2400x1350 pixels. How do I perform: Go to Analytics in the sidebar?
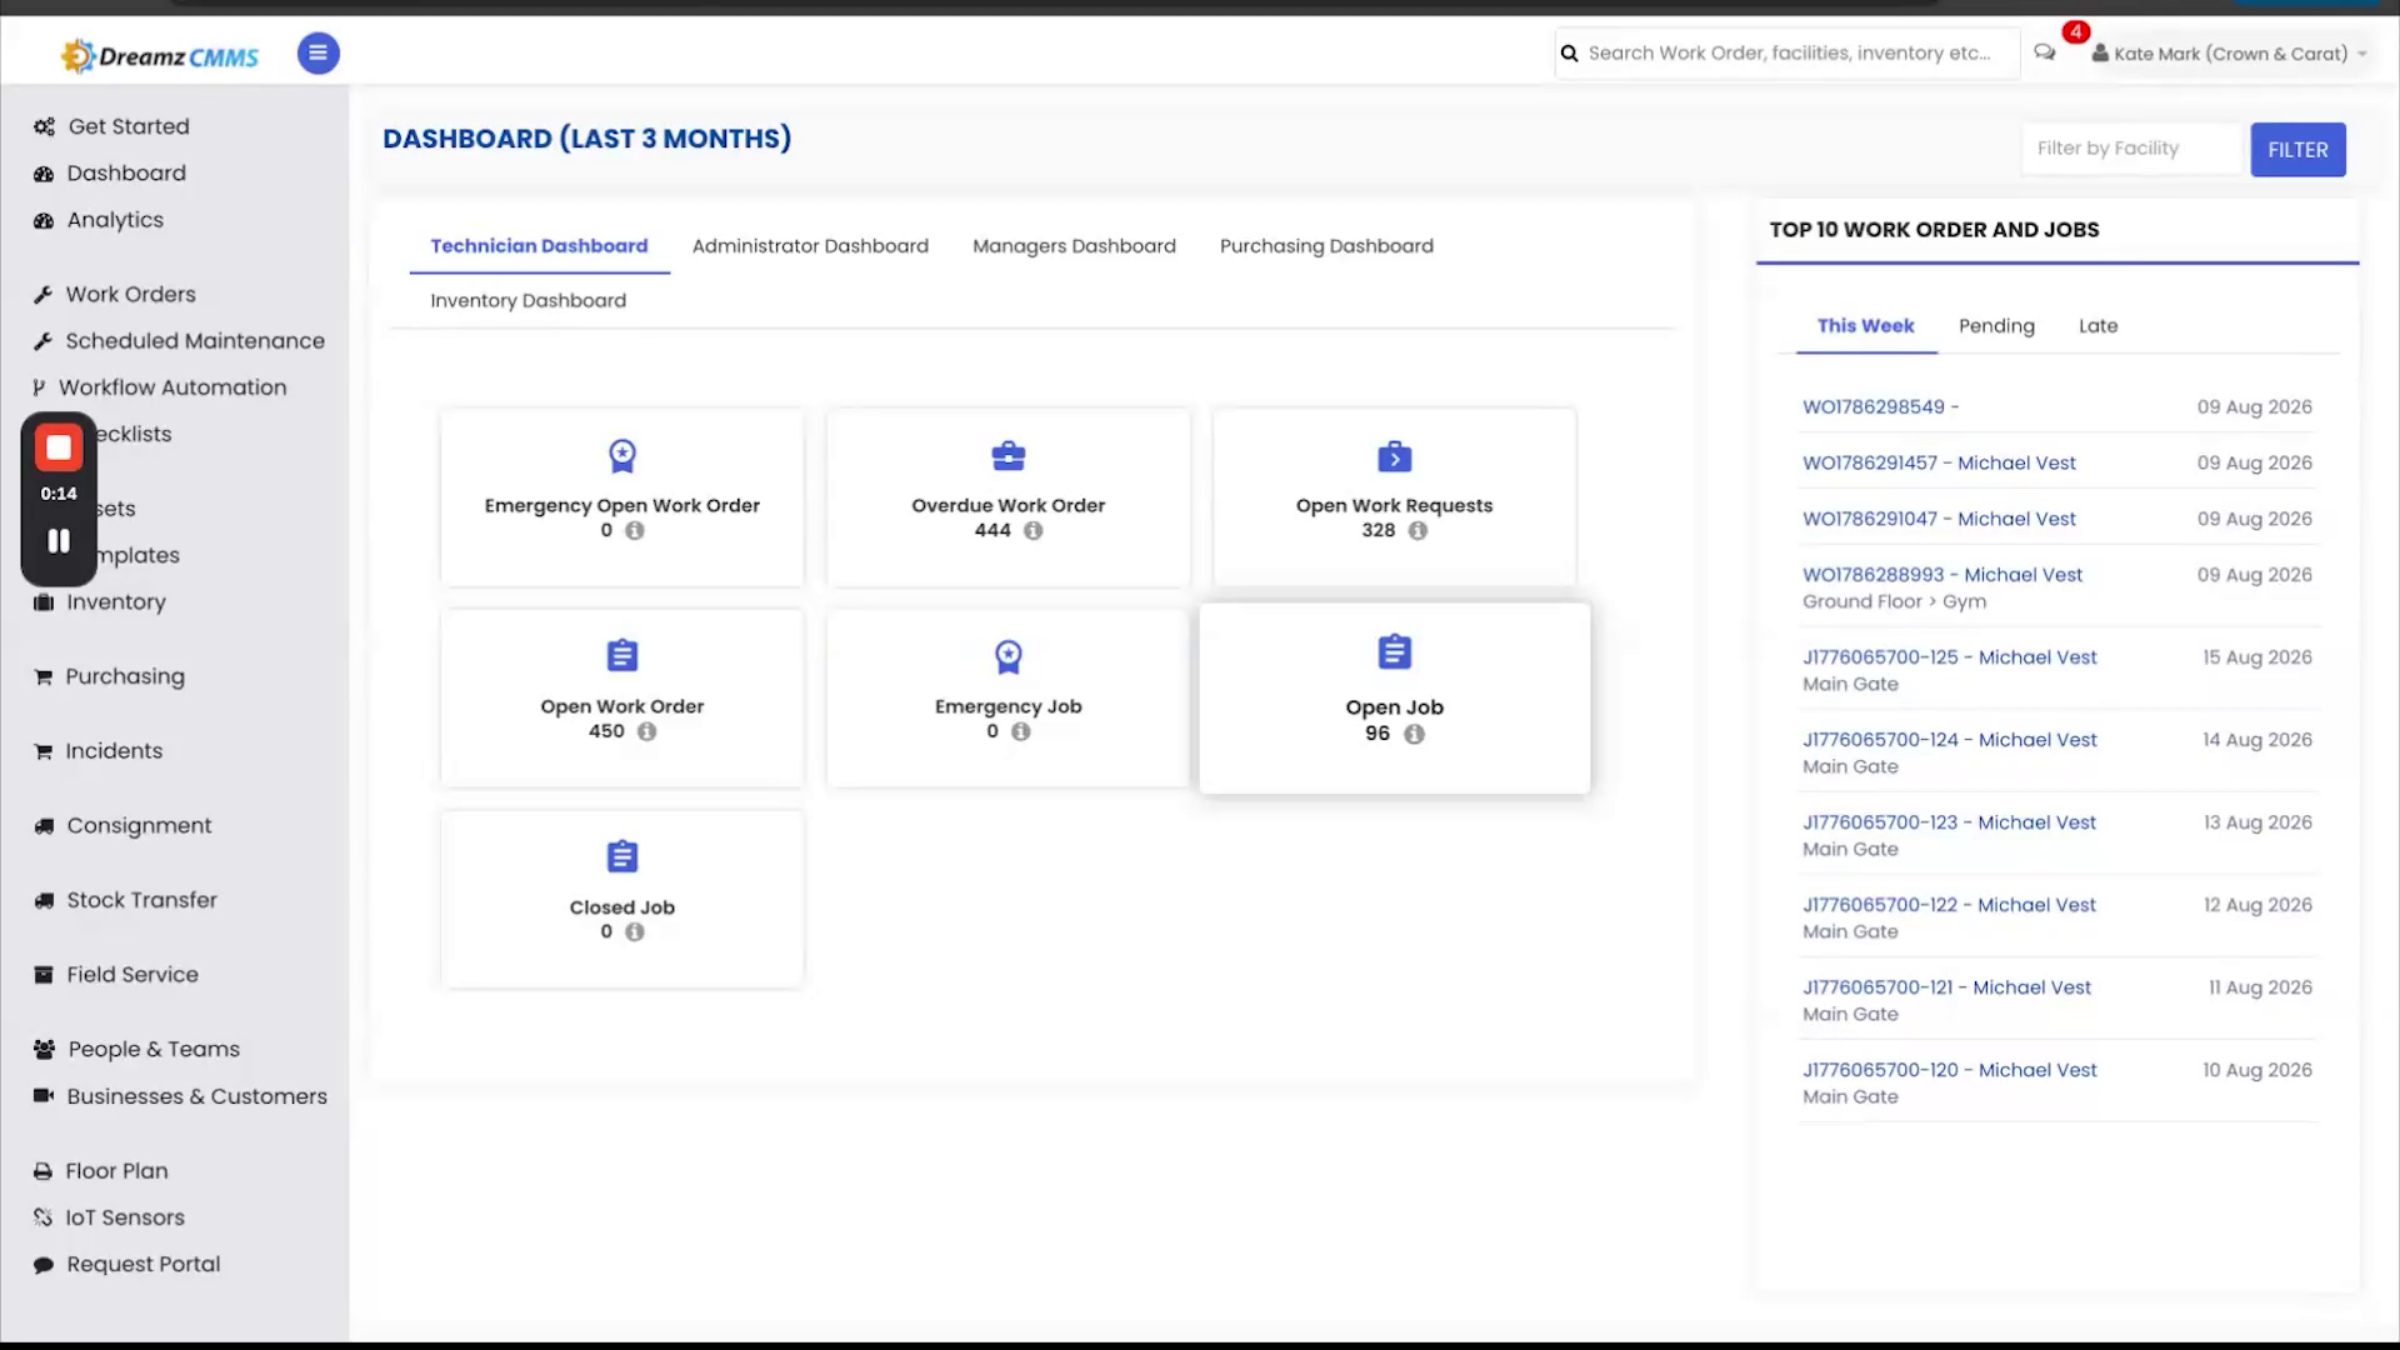pyautogui.click(x=115, y=220)
